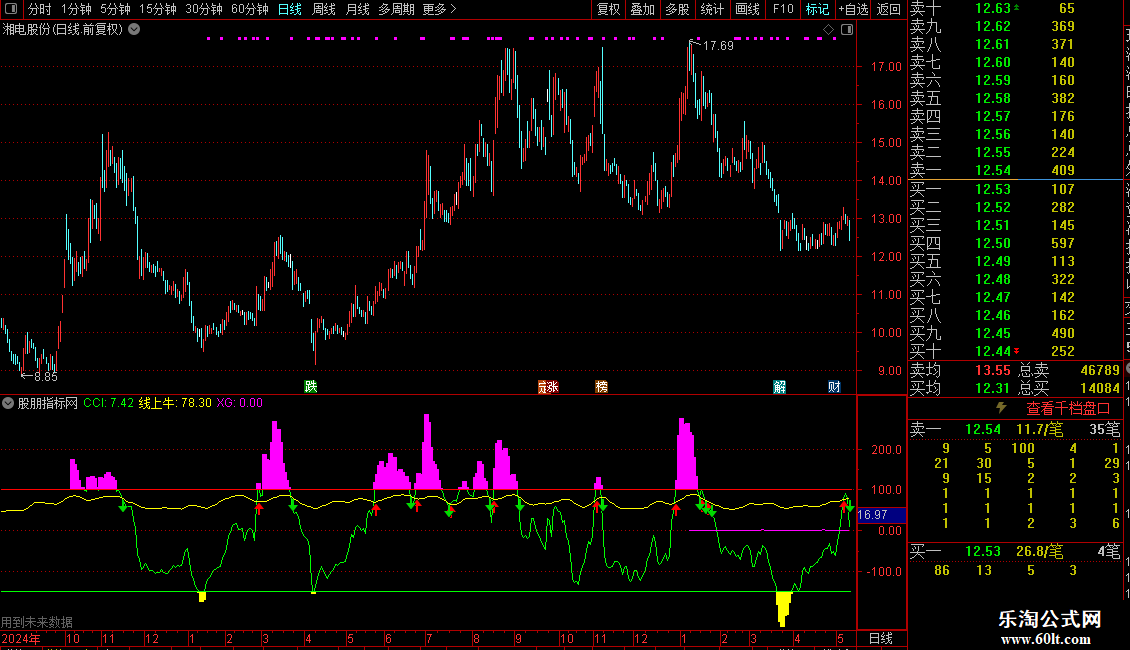Expand dropdown beside 湘电股份 title
The width and height of the screenshot is (1130, 650).
(134, 30)
